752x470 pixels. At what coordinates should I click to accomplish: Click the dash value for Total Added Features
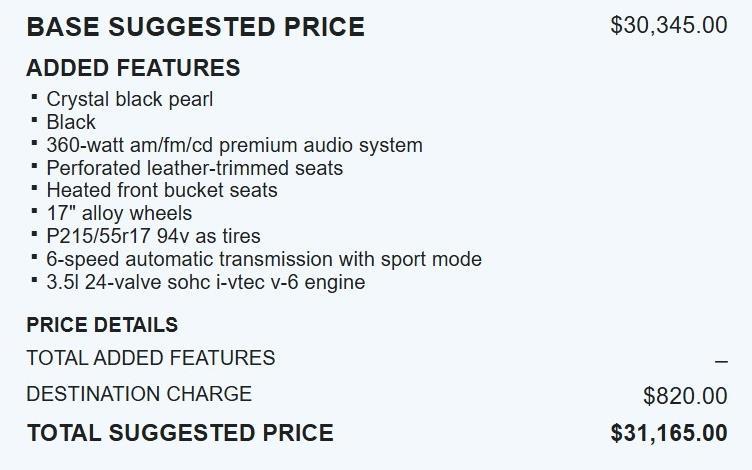[x=721, y=361]
